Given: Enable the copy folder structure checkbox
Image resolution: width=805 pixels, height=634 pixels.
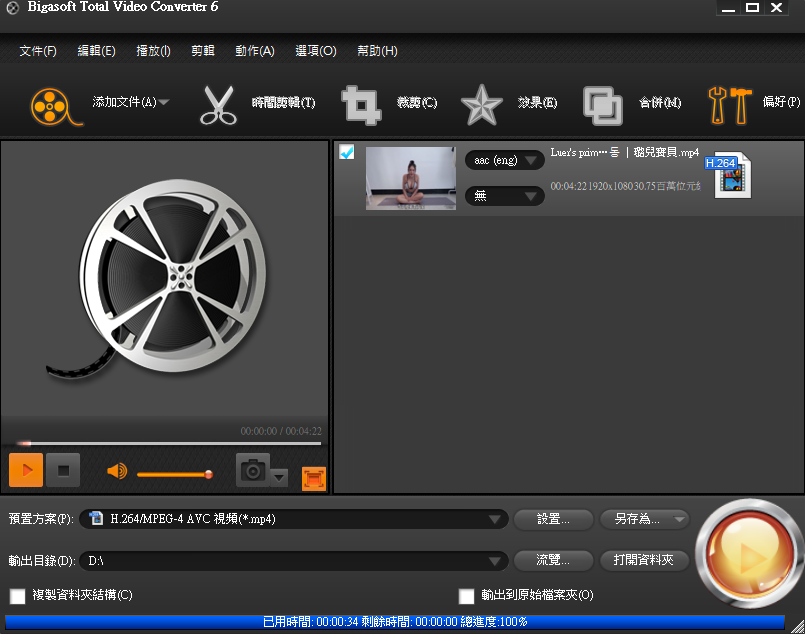Looking at the screenshot, I should pyautogui.click(x=18, y=596).
